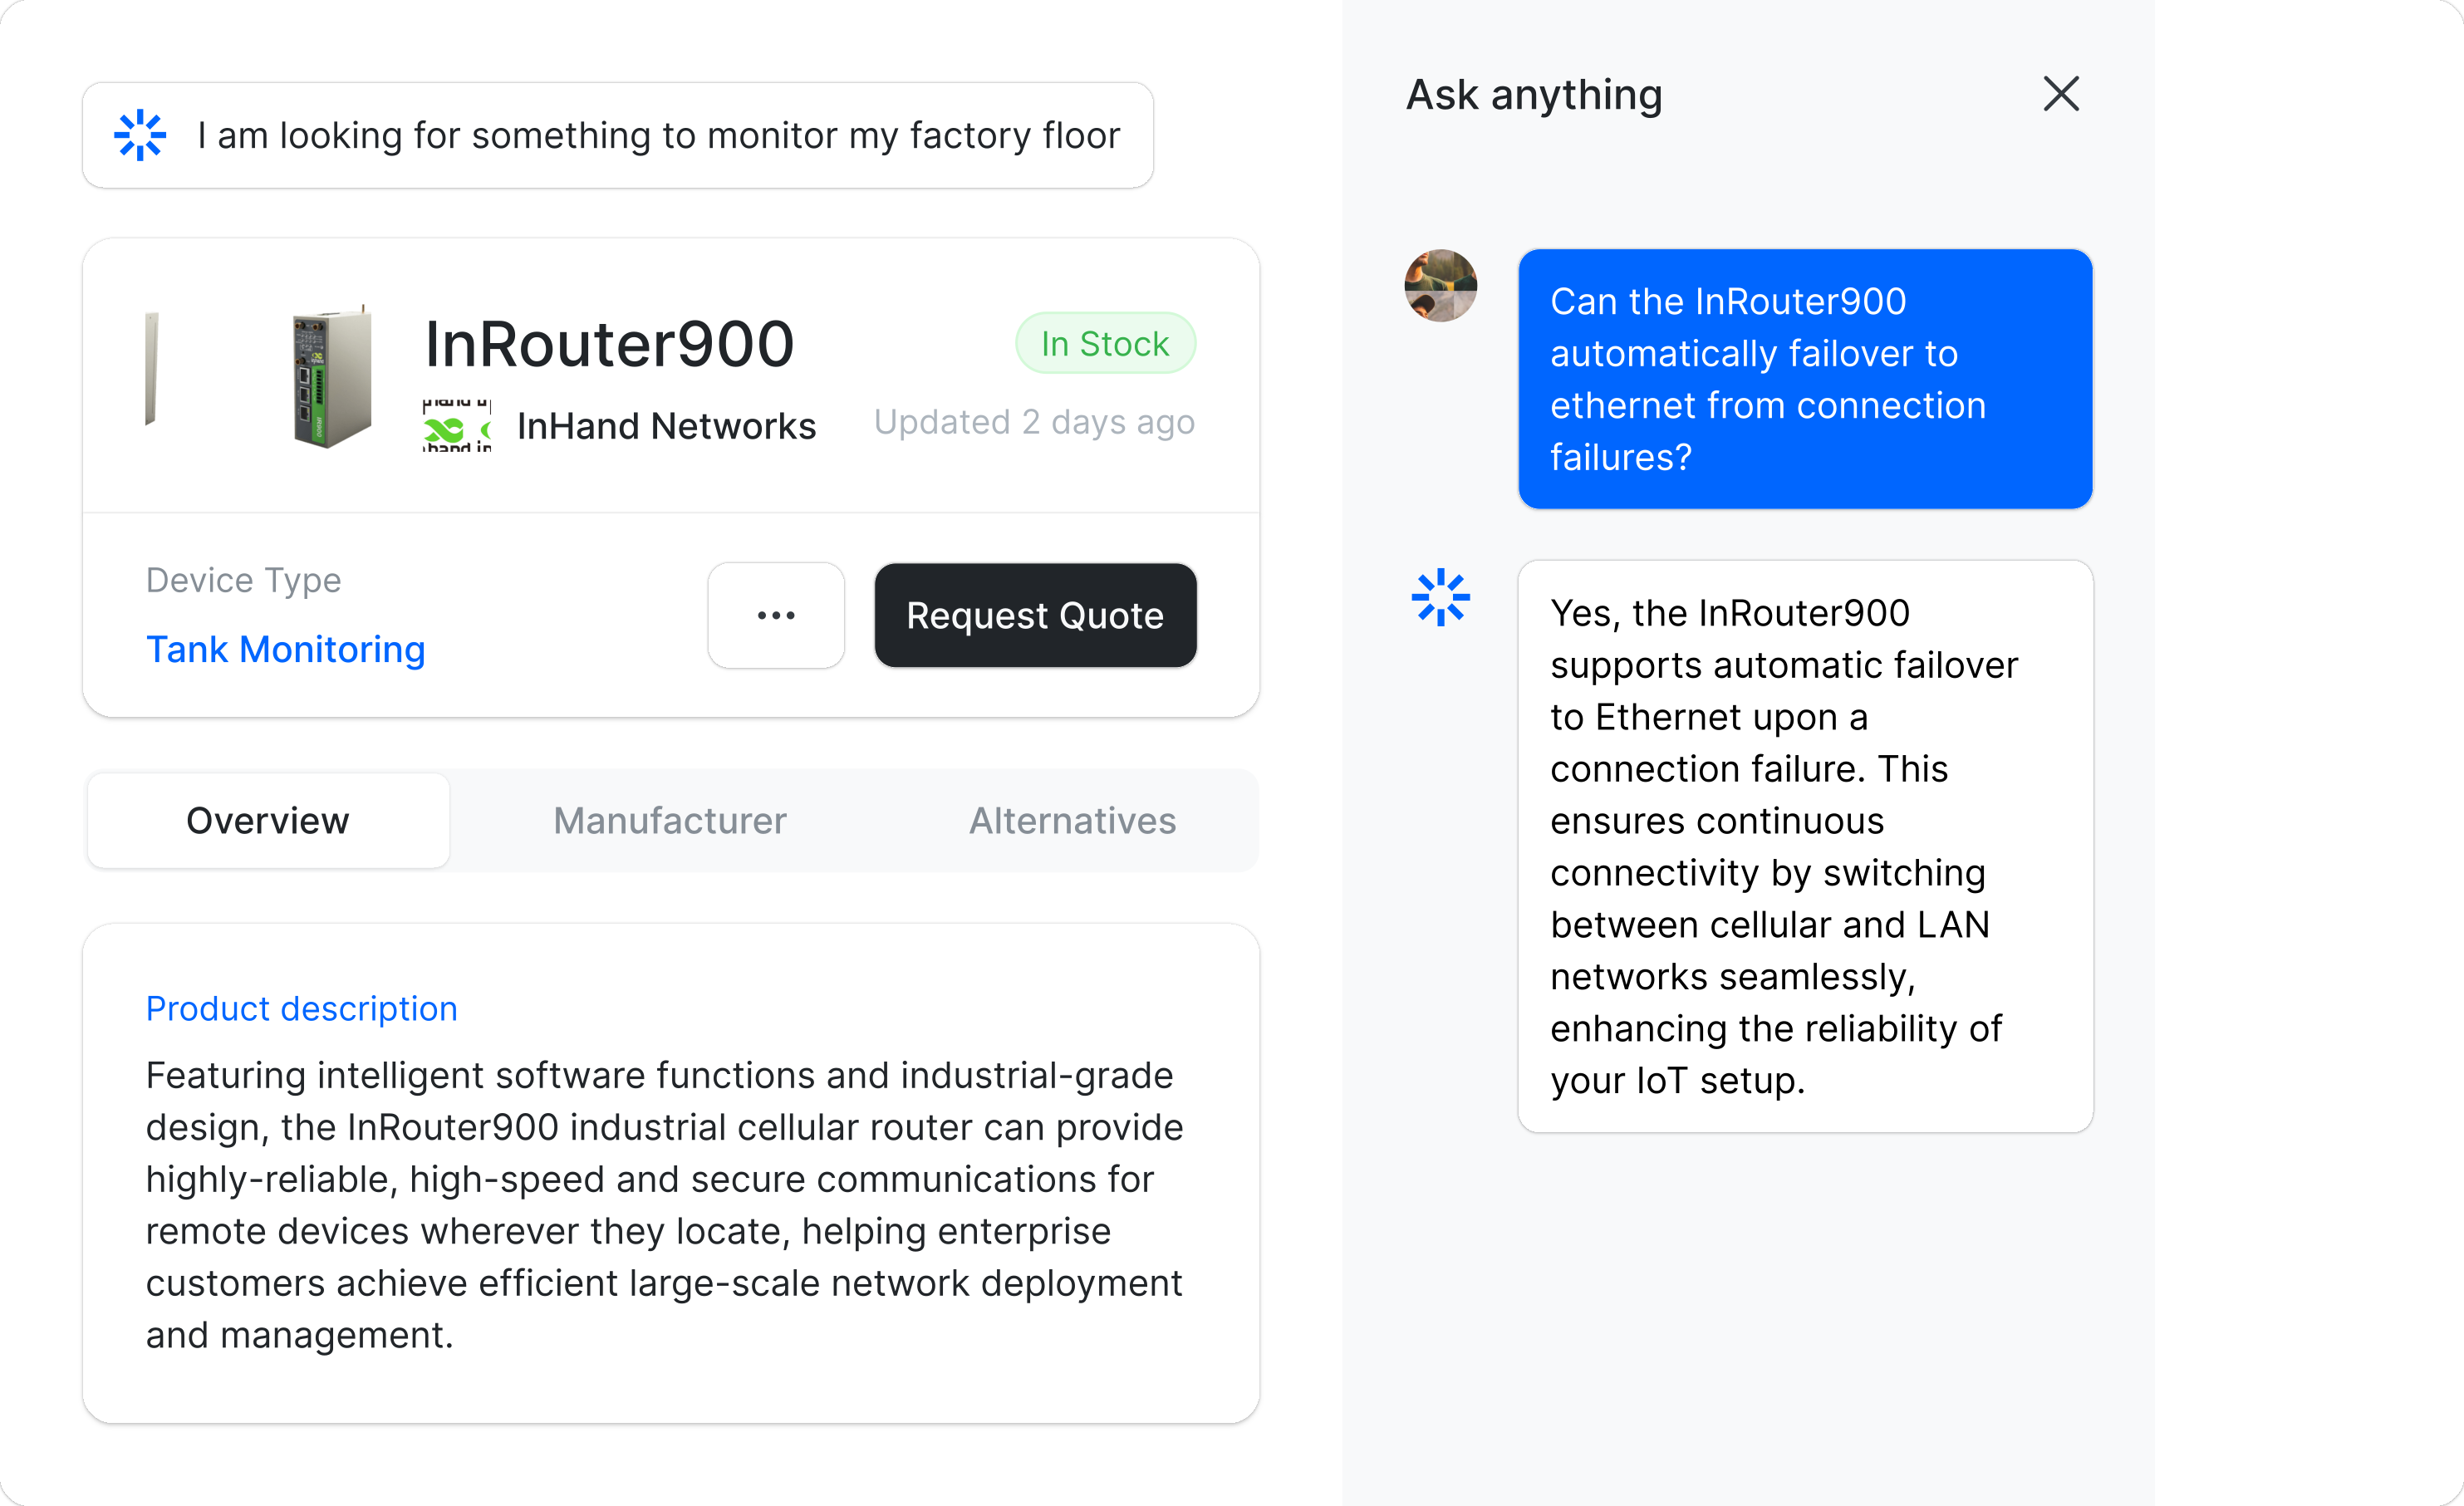
Task: Select the Alternatives tab
Action: pos(1072,821)
